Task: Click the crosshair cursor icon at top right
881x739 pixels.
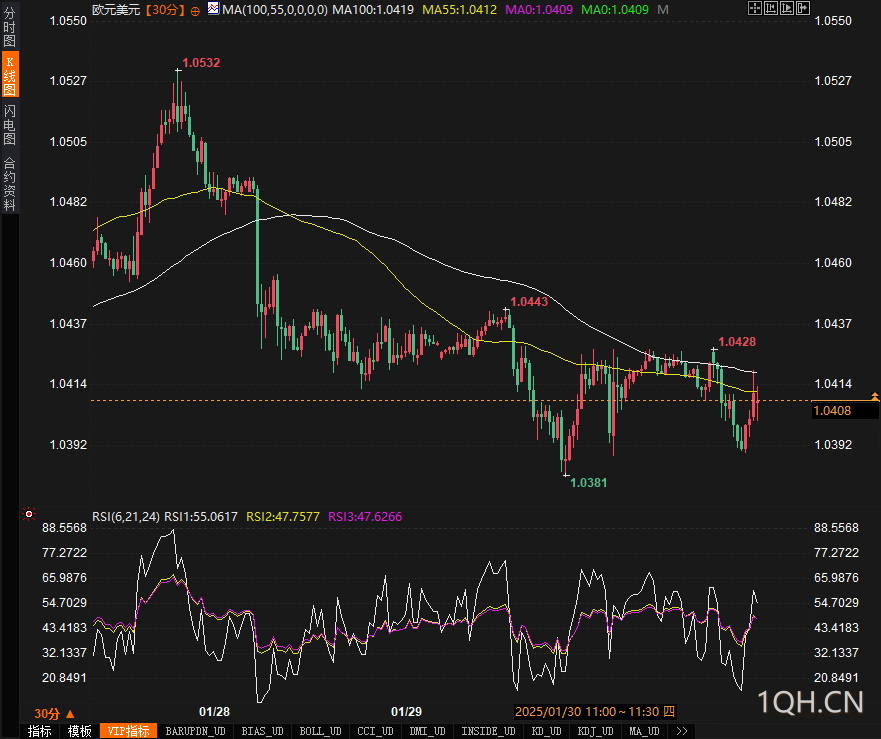Action: [755, 8]
